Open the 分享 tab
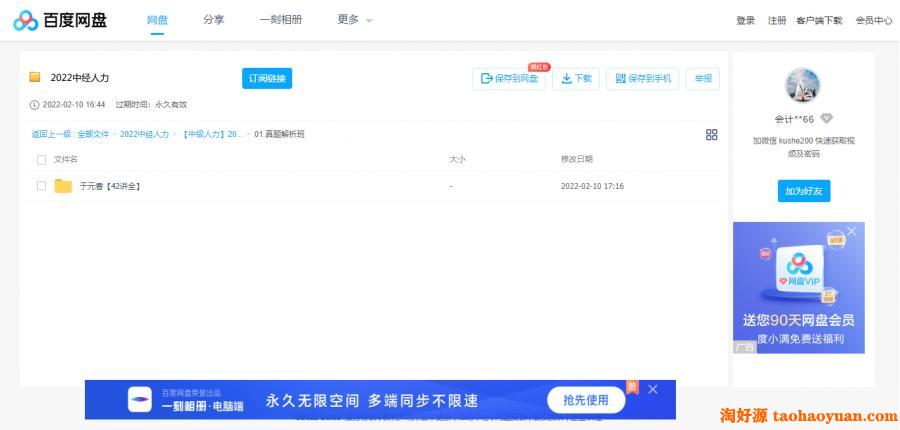Image resolution: width=900 pixels, height=430 pixels. tap(213, 20)
